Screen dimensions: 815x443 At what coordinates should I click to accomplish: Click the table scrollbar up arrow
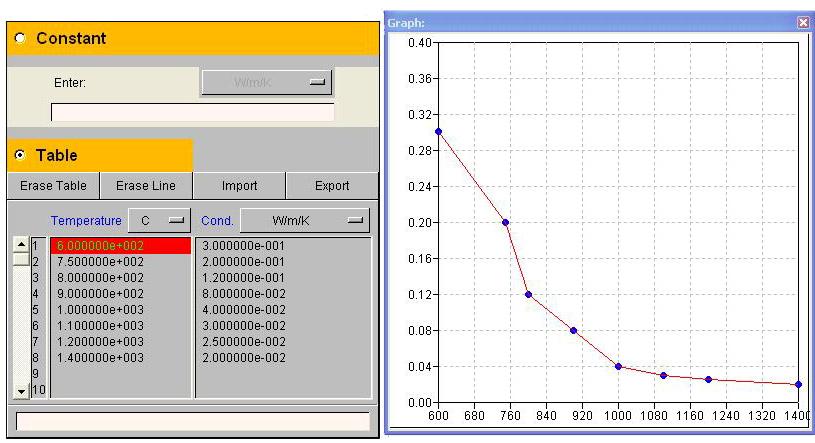point(21,244)
